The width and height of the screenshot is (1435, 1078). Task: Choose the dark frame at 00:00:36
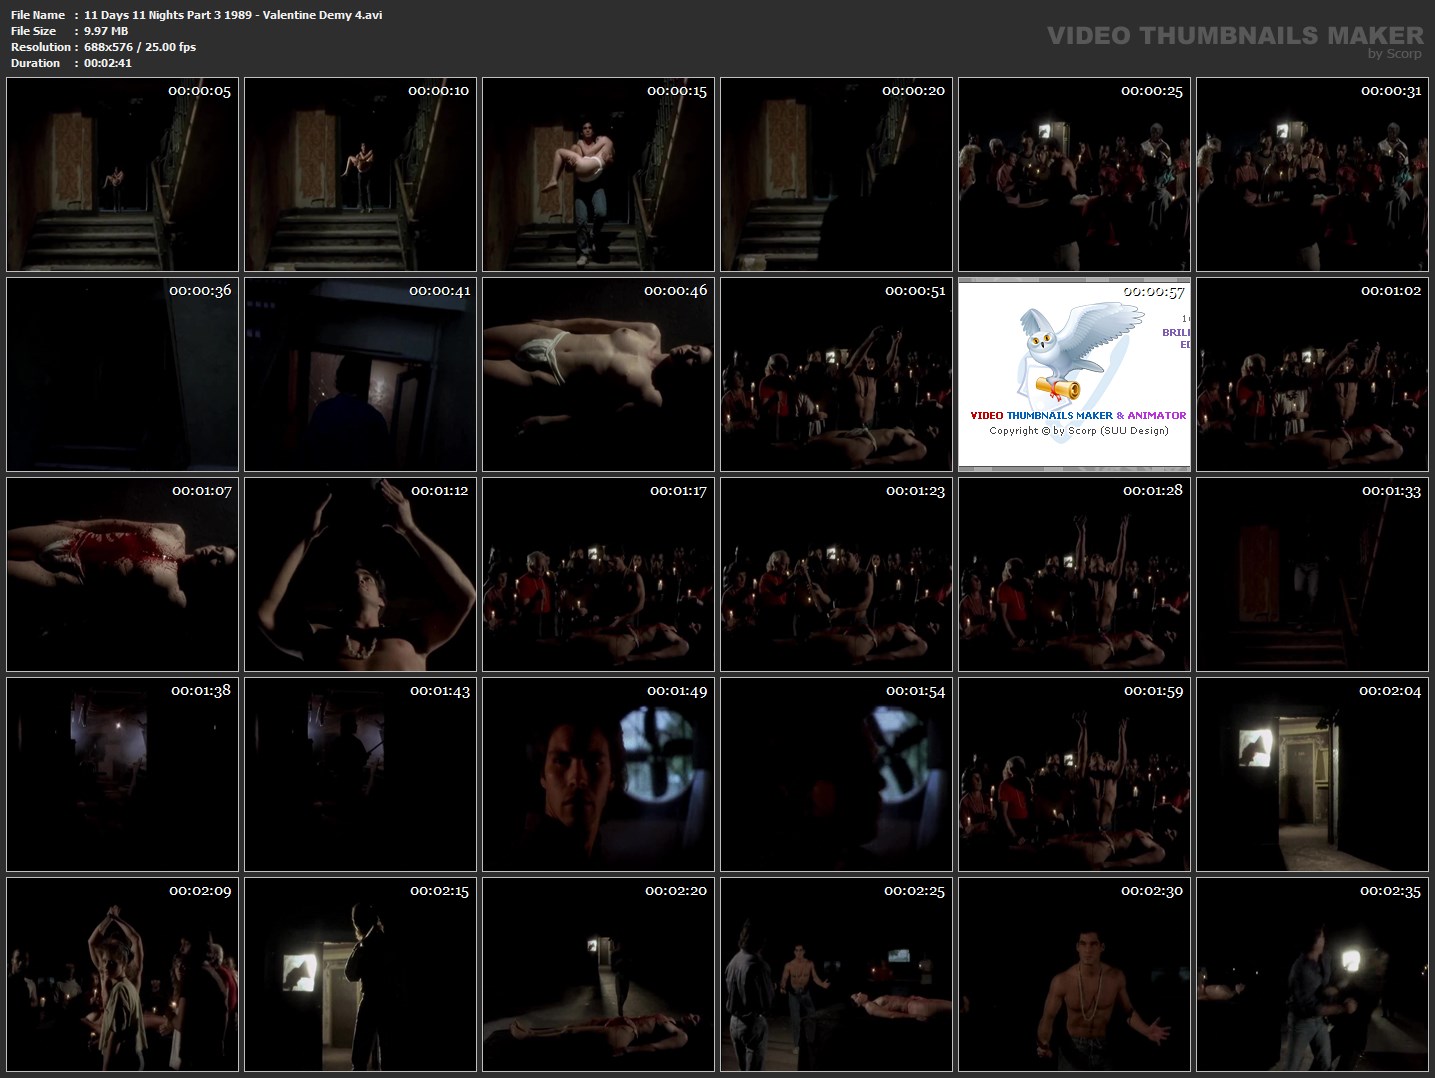point(122,374)
